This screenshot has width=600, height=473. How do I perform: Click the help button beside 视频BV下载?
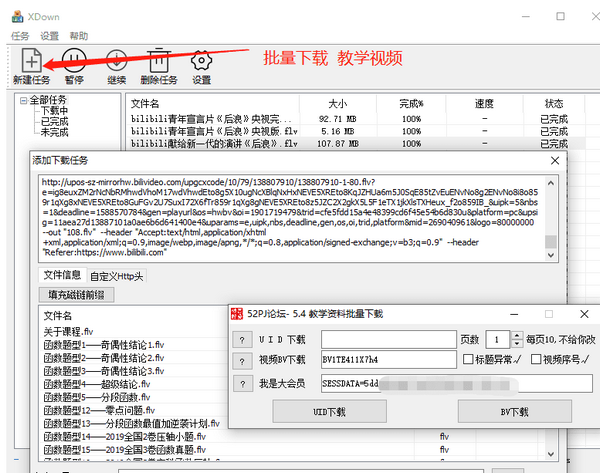(x=241, y=360)
